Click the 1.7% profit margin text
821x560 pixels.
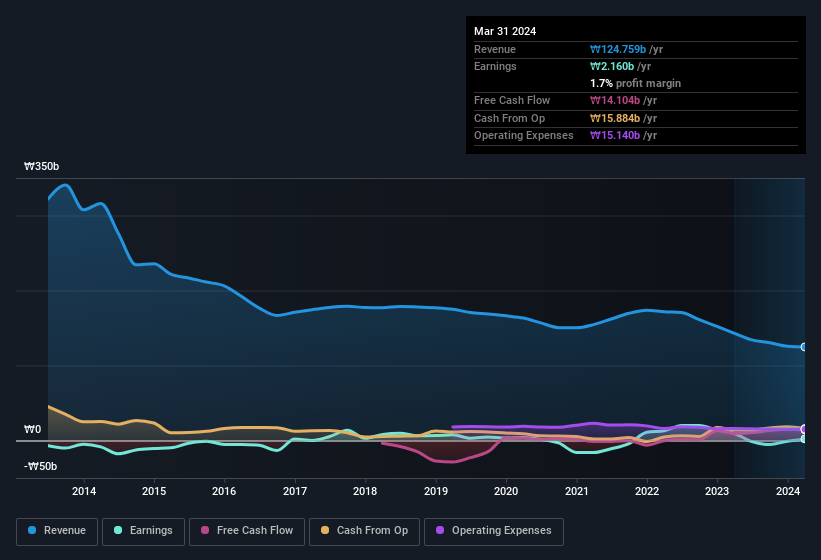636,83
